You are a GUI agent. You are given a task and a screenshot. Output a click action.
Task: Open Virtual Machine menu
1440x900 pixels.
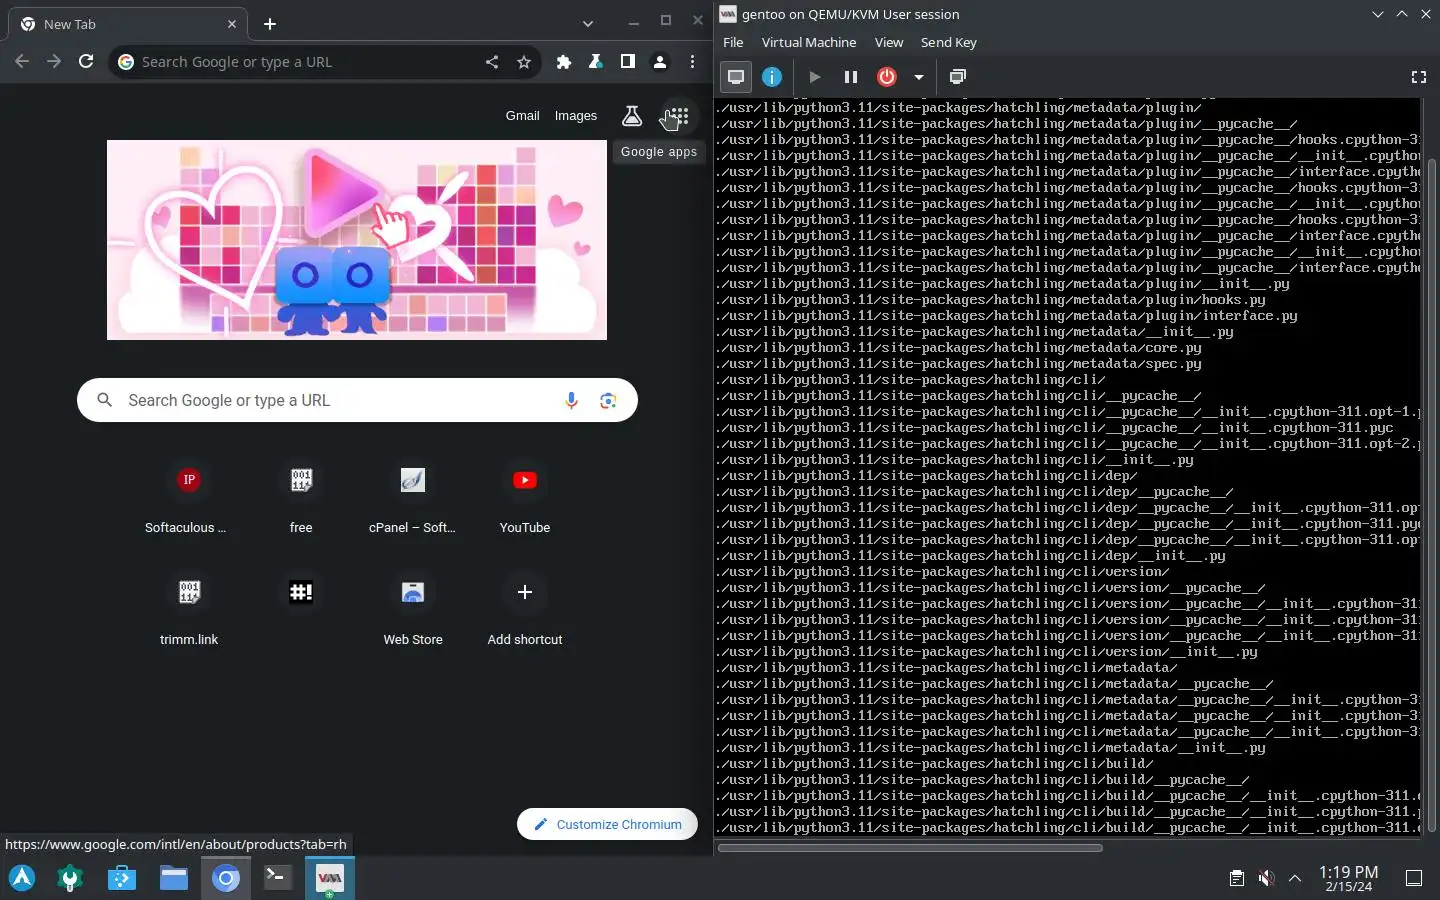point(809,42)
